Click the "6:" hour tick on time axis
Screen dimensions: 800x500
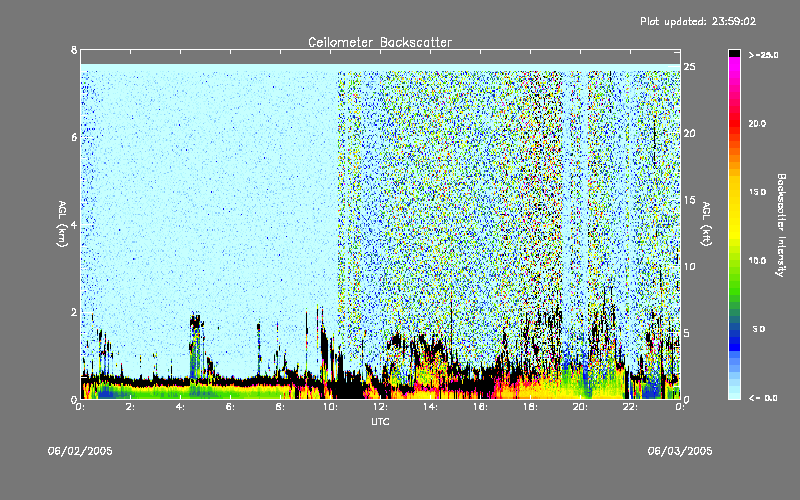click(x=230, y=407)
